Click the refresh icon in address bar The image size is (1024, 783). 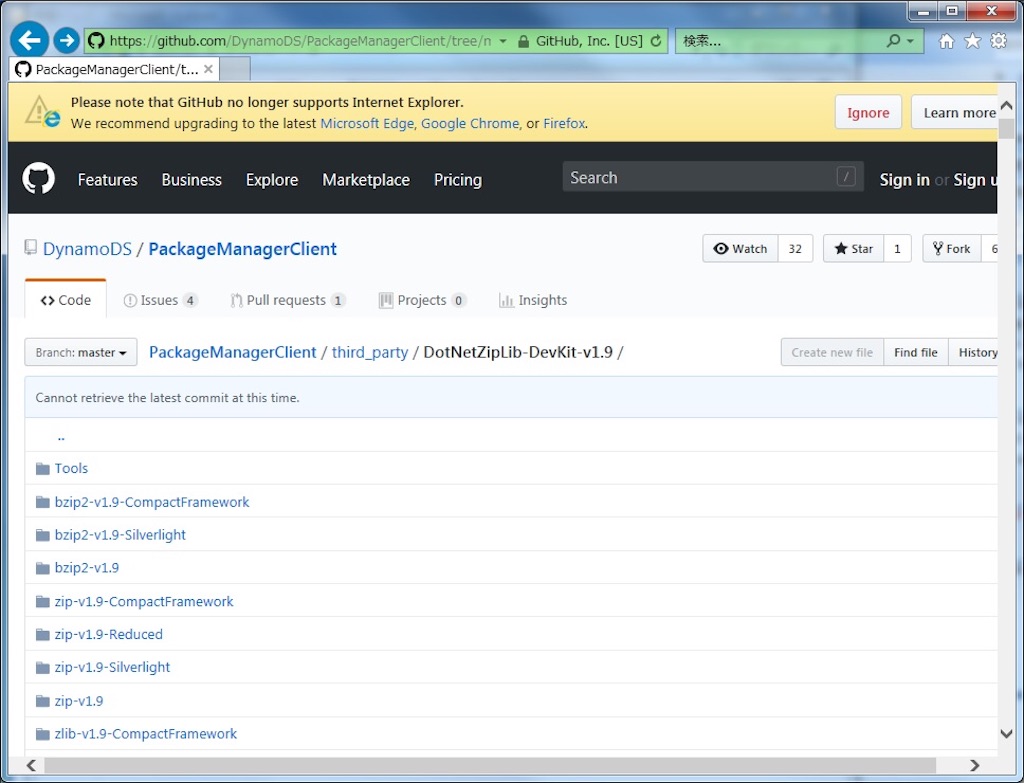(x=656, y=41)
